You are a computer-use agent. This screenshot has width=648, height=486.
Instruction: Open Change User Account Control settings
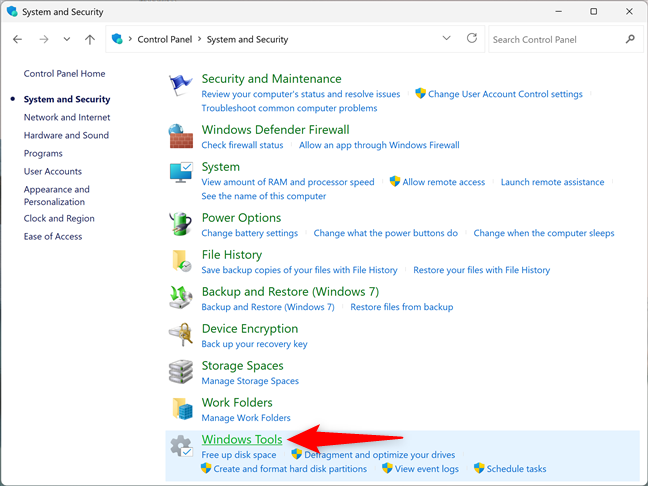[x=505, y=94]
